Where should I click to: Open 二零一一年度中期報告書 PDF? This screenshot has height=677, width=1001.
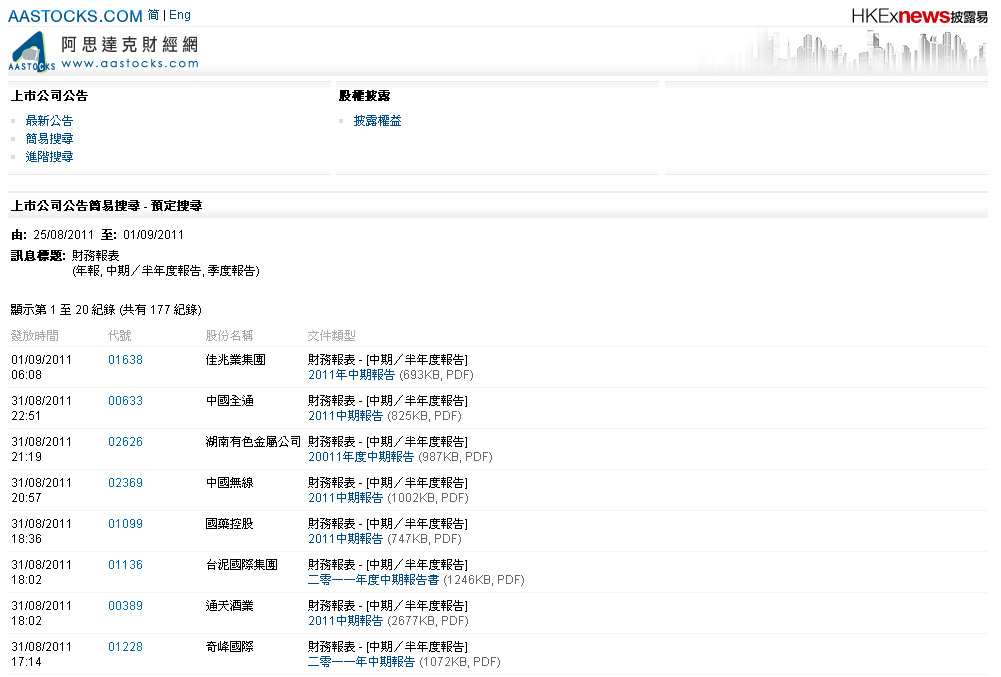point(373,580)
